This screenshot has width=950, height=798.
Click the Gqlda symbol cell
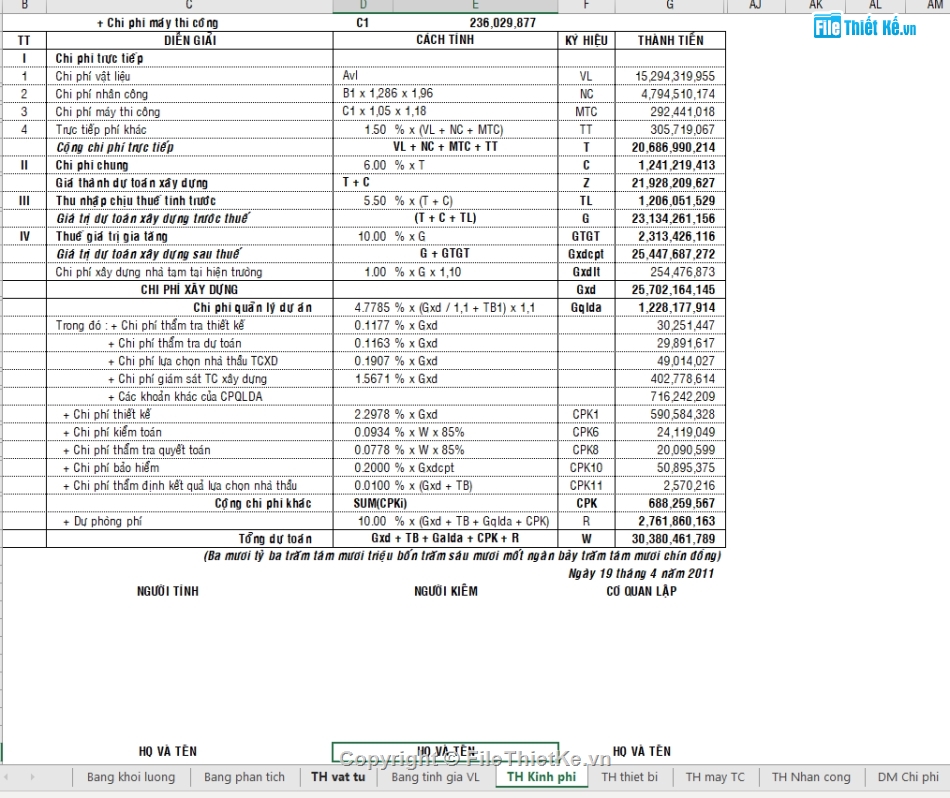tap(586, 308)
